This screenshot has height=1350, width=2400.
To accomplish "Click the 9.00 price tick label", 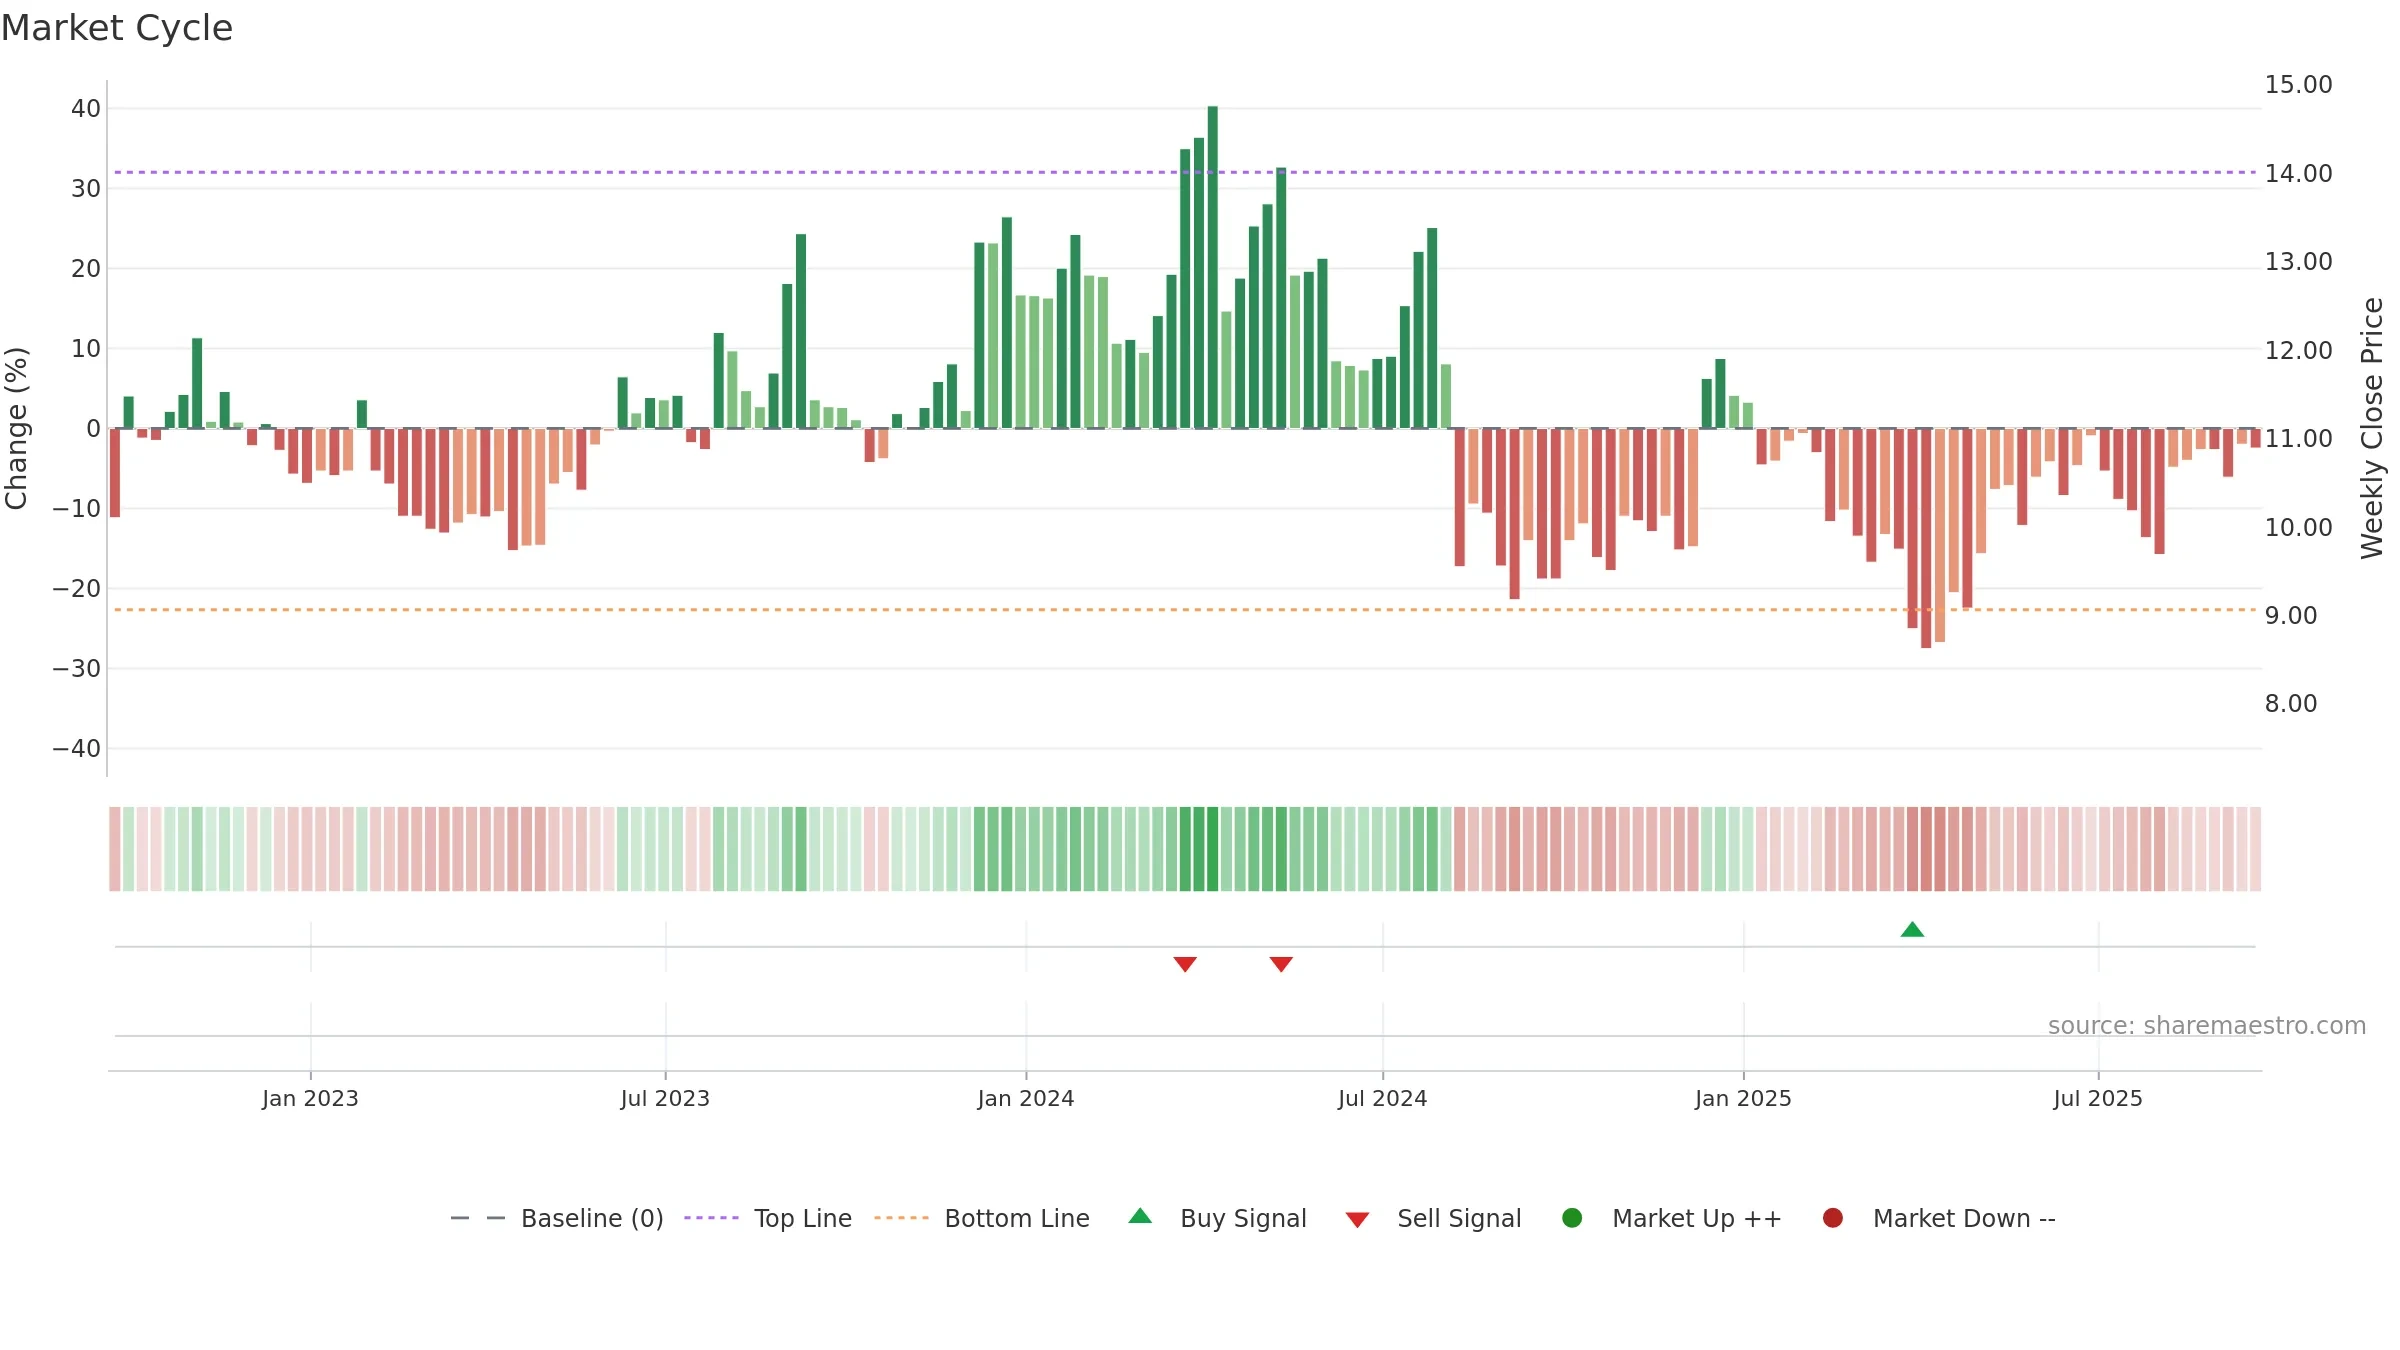I will (2290, 615).
